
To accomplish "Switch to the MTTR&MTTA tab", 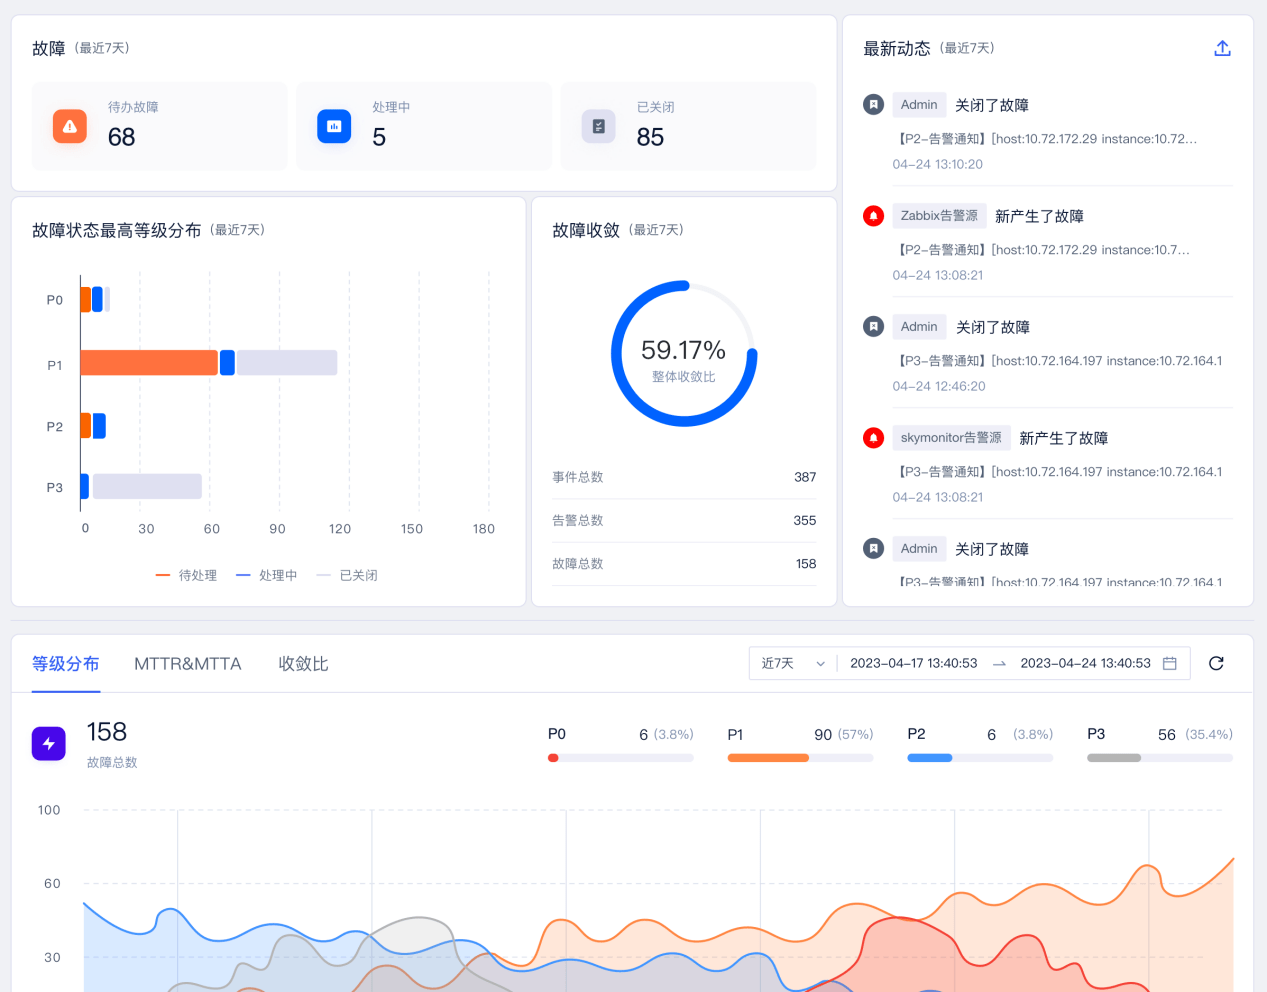I will tap(188, 664).
